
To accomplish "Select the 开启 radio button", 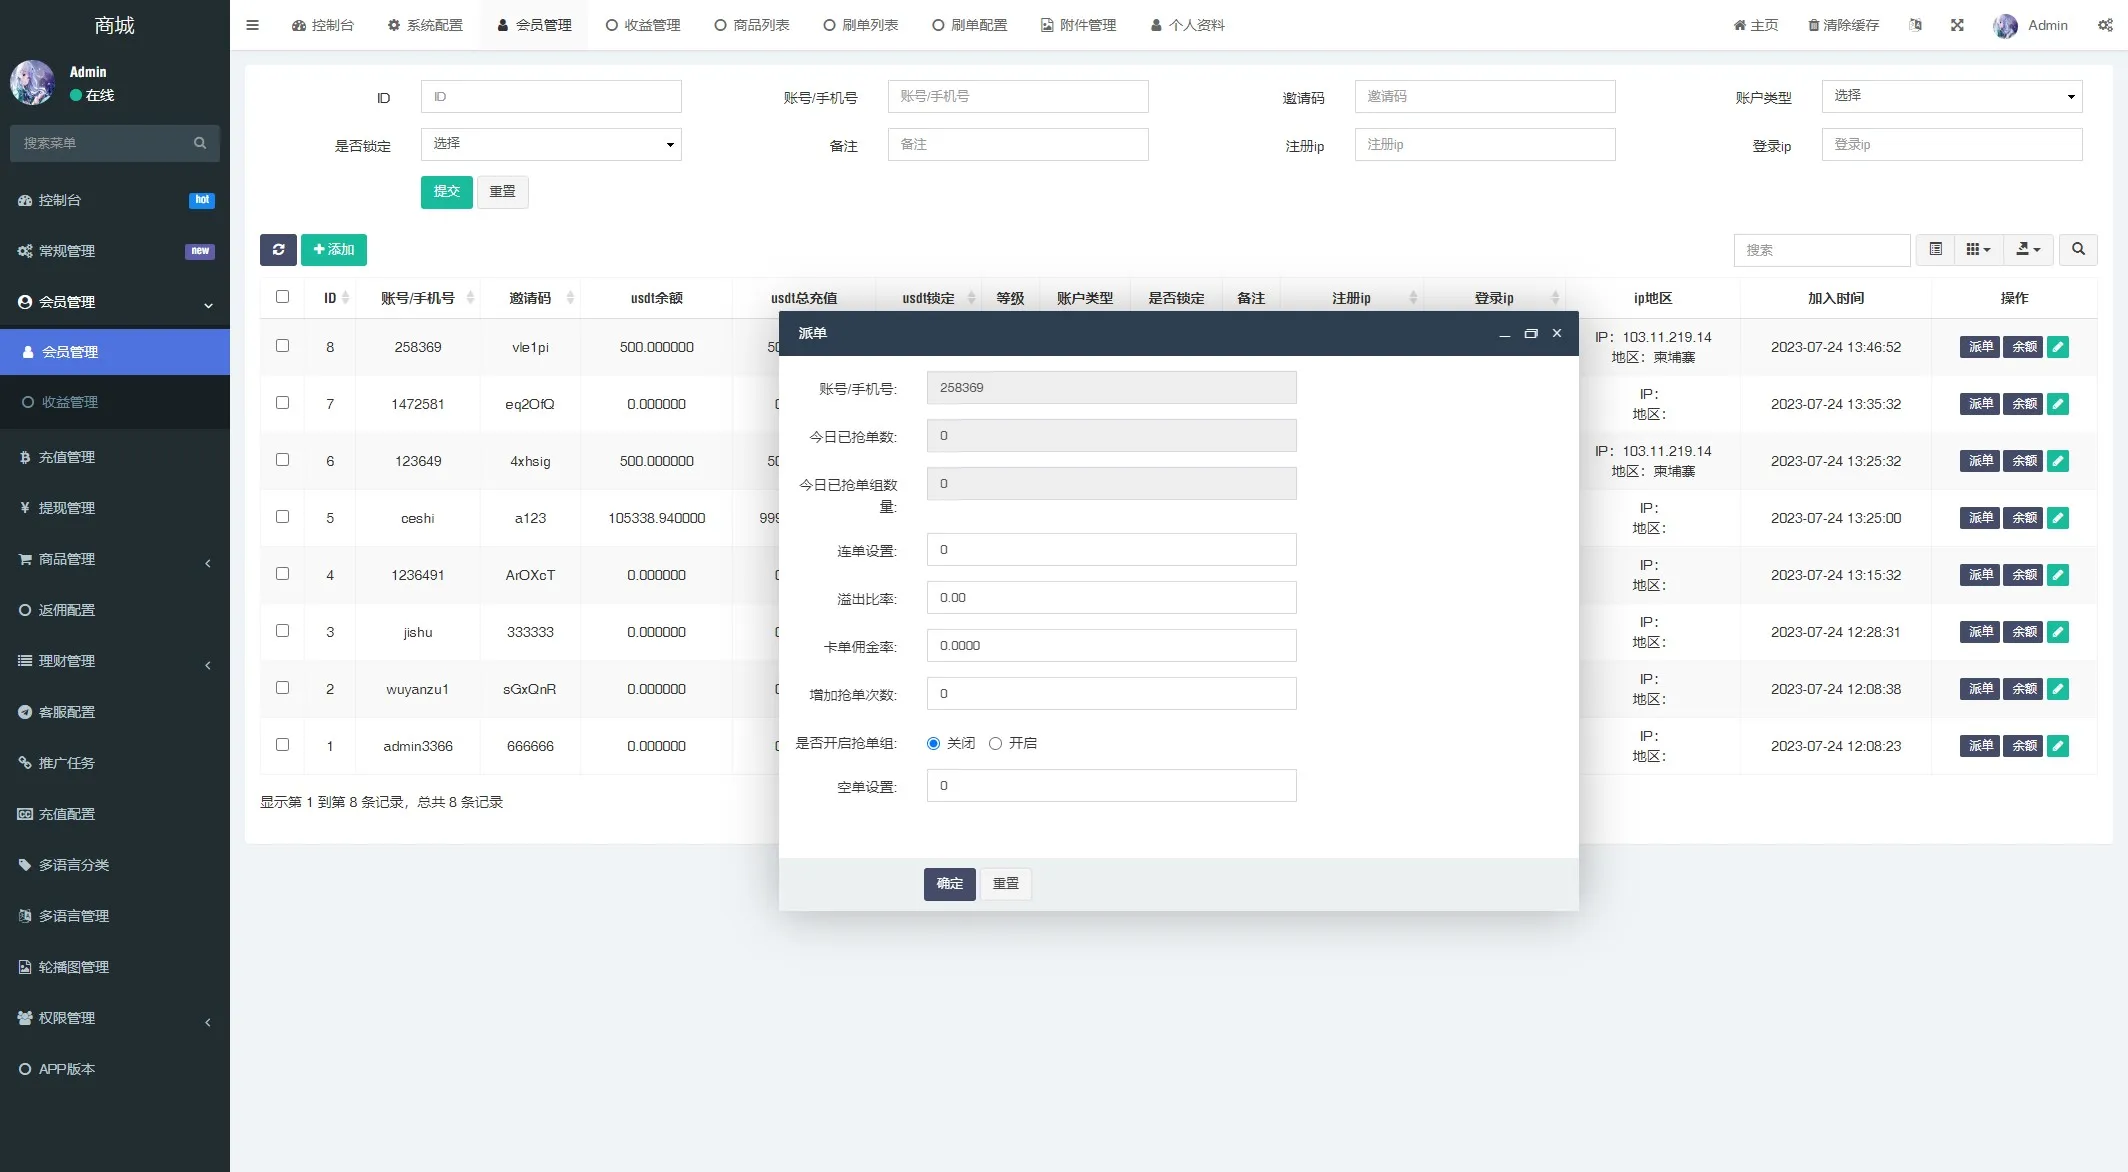I will click(995, 743).
